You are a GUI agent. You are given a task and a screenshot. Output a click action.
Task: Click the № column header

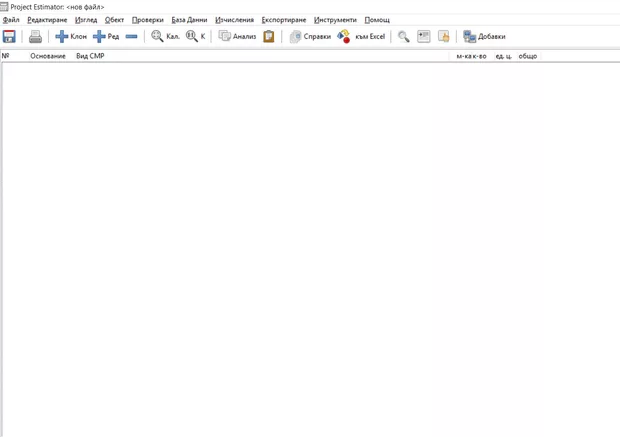click(x=6, y=56)
